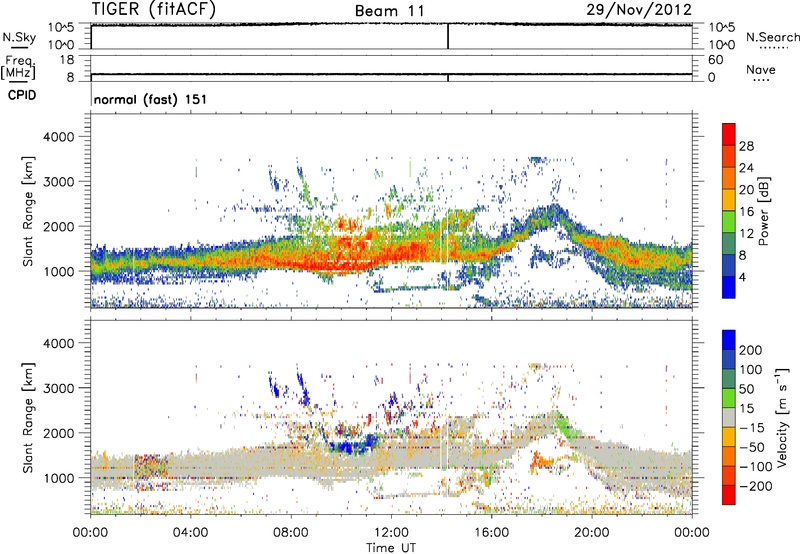Click the 15 label on velocity colorbar
The height and width of the screenshot is (554, 800).
pos(746,409)
